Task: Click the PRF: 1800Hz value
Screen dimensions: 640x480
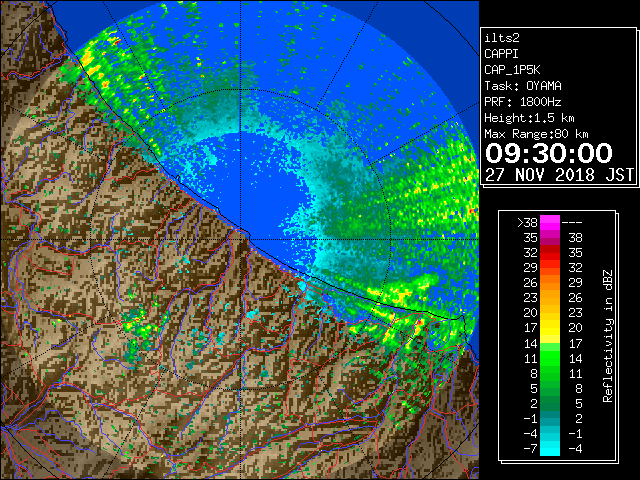Action: [x=523, y=102]
